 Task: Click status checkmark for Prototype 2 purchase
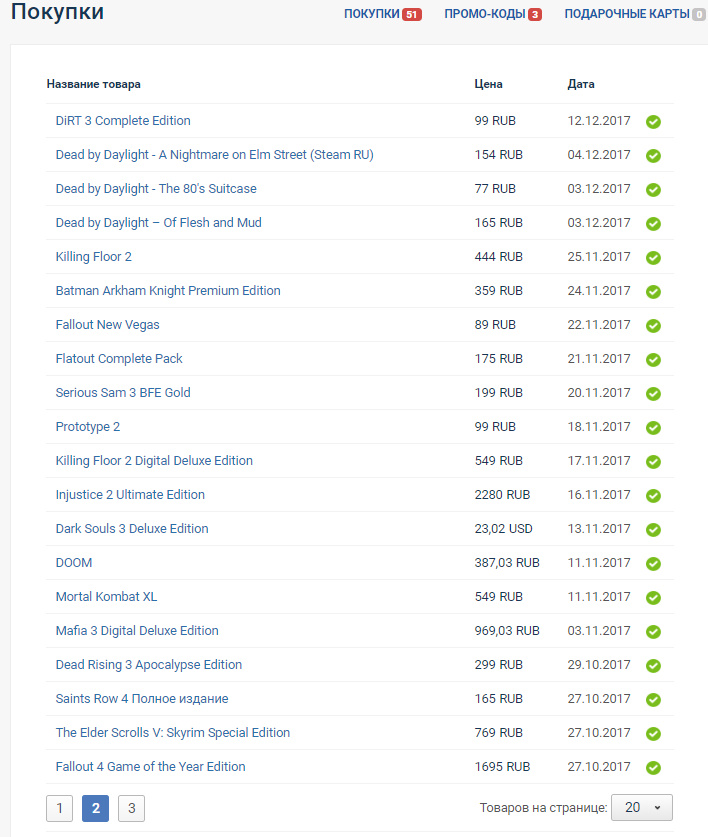653,428
